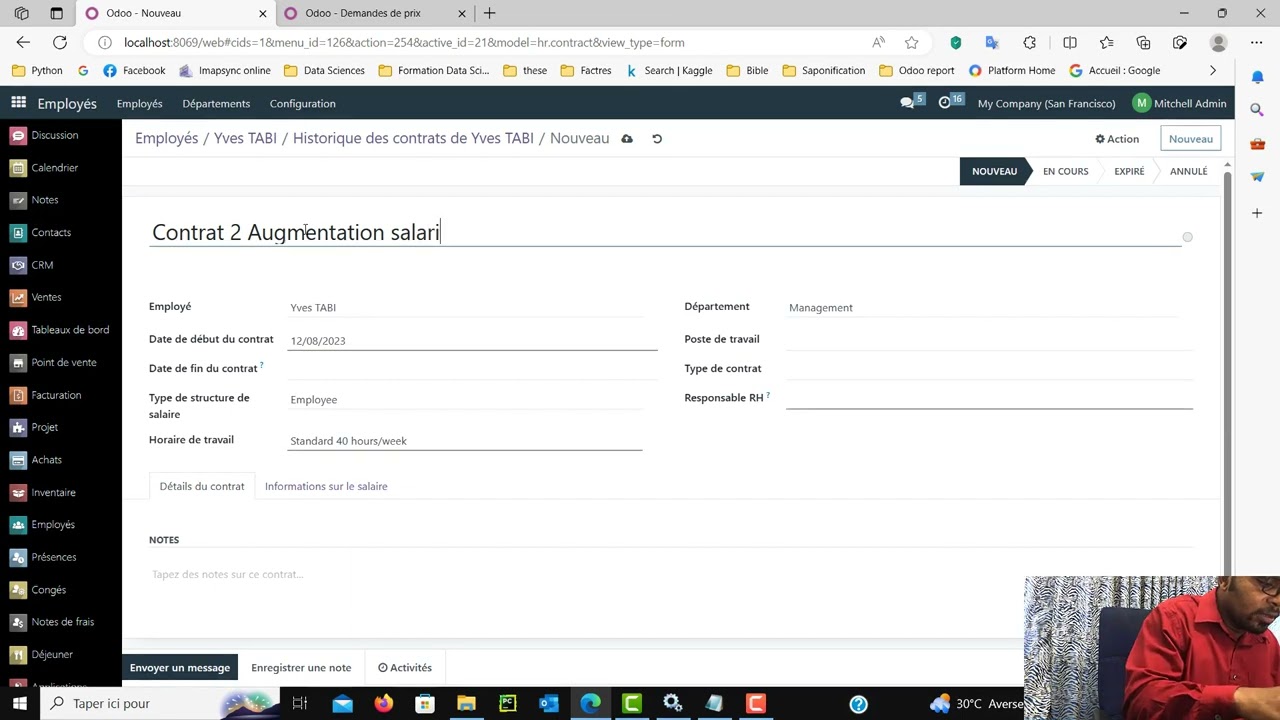This screenshot has width=1280, height=720.
Task: Open Discussion app in sidebar
Action: pyautogui.click(x=44, y=135)
